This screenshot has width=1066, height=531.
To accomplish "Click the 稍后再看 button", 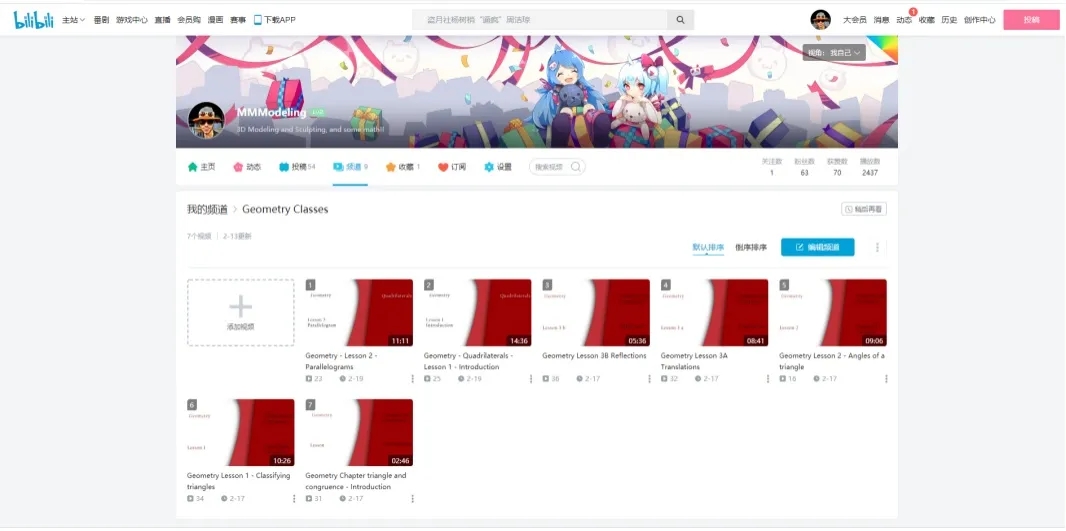I will click(x=863, y=209).
